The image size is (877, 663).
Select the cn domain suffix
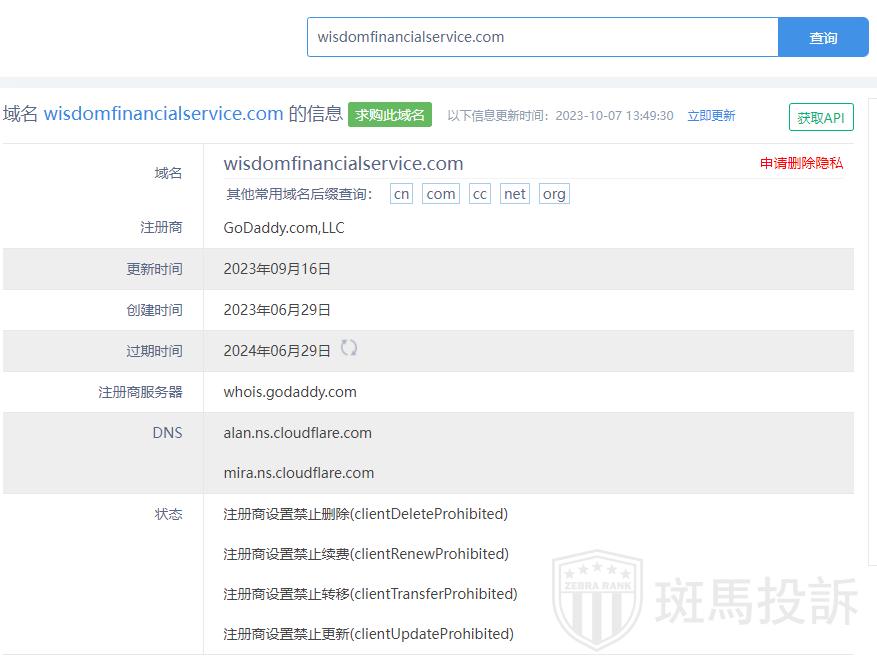pos(401,194)
